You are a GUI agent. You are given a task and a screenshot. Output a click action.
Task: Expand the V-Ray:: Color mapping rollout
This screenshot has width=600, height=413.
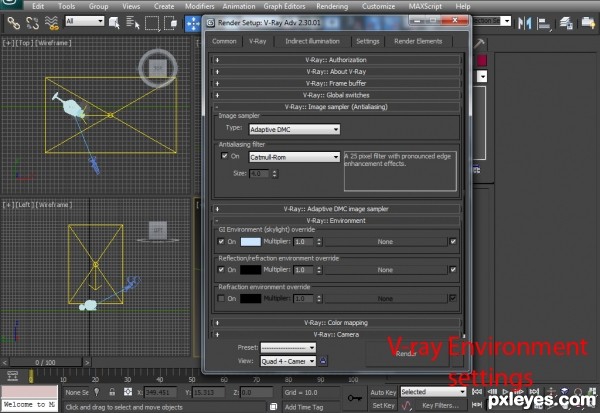[x=336, y=322]
